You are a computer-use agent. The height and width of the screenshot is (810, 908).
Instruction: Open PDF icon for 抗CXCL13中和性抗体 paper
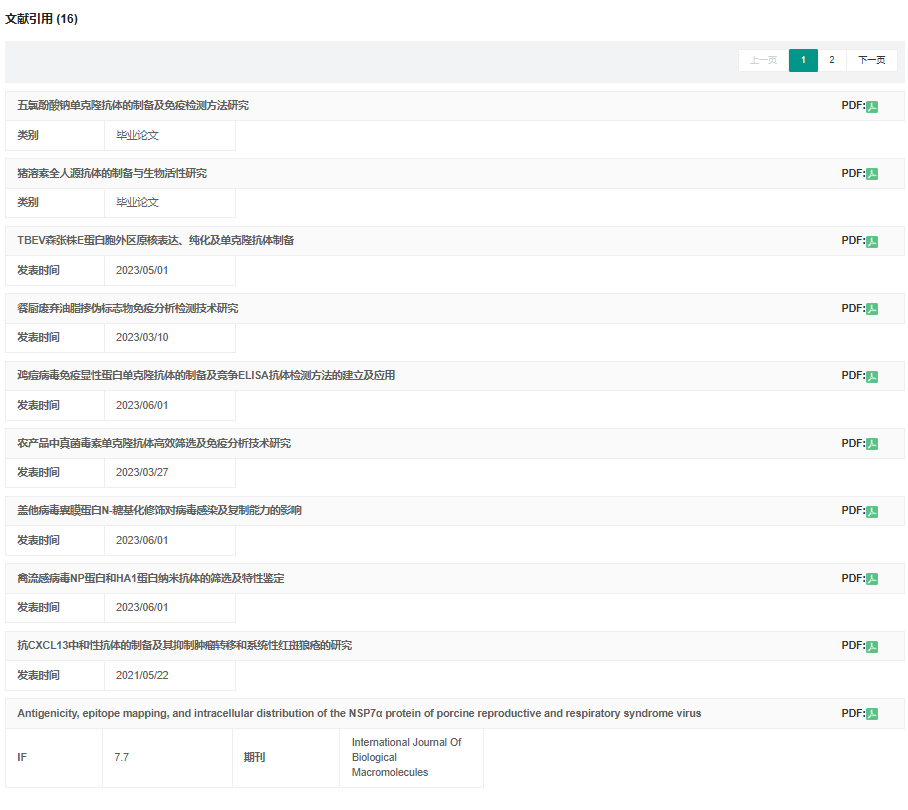(x=872, y=646)
